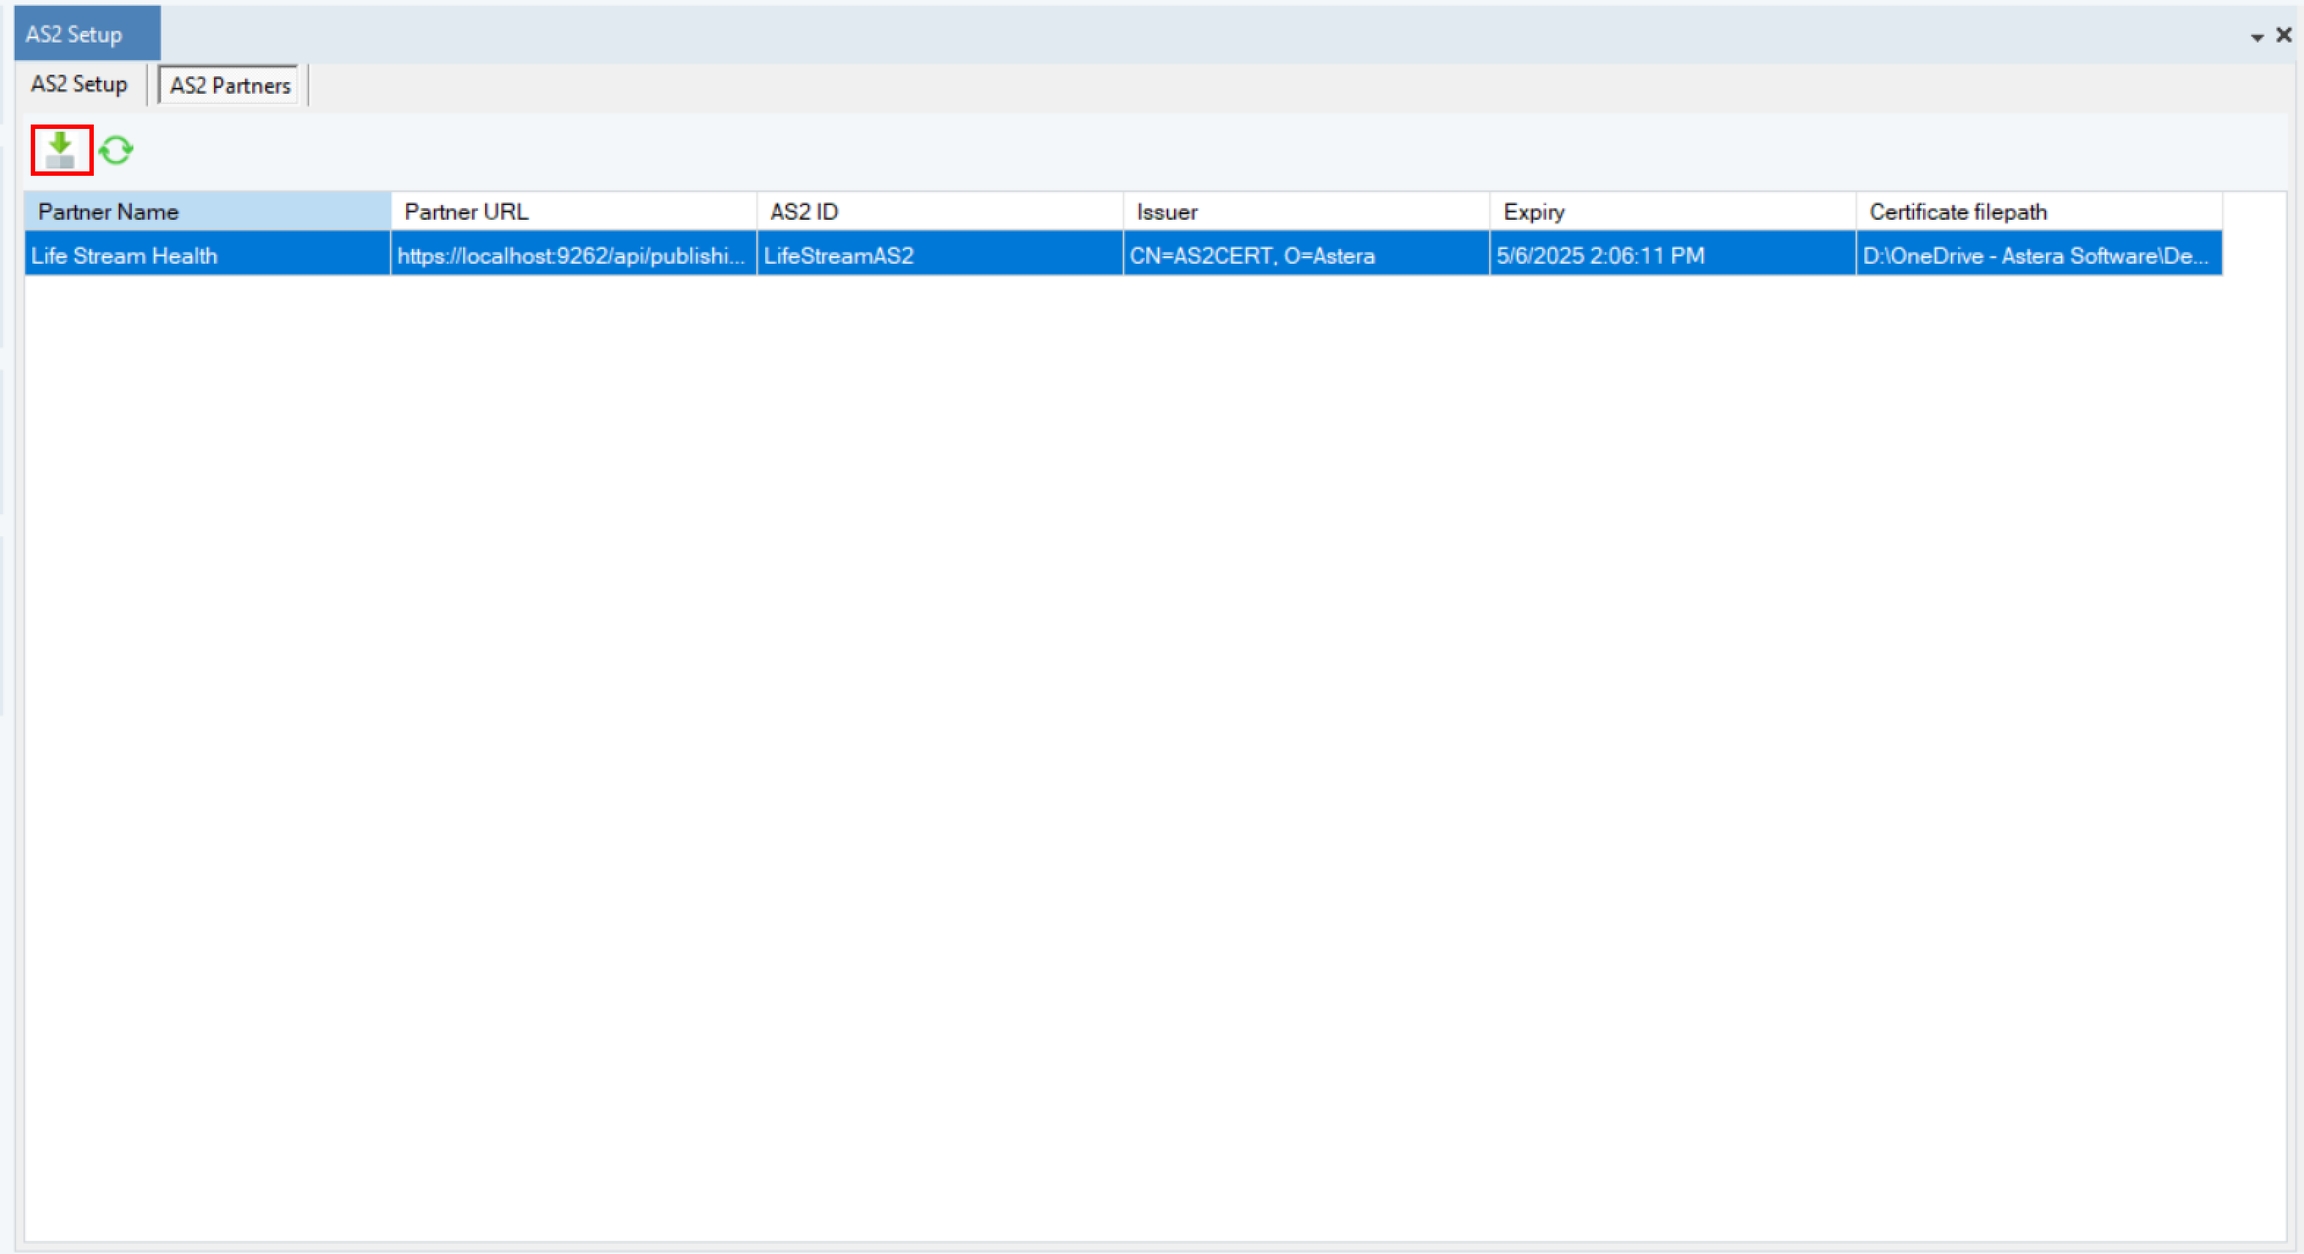Sort by Expiry column header

1671,212
